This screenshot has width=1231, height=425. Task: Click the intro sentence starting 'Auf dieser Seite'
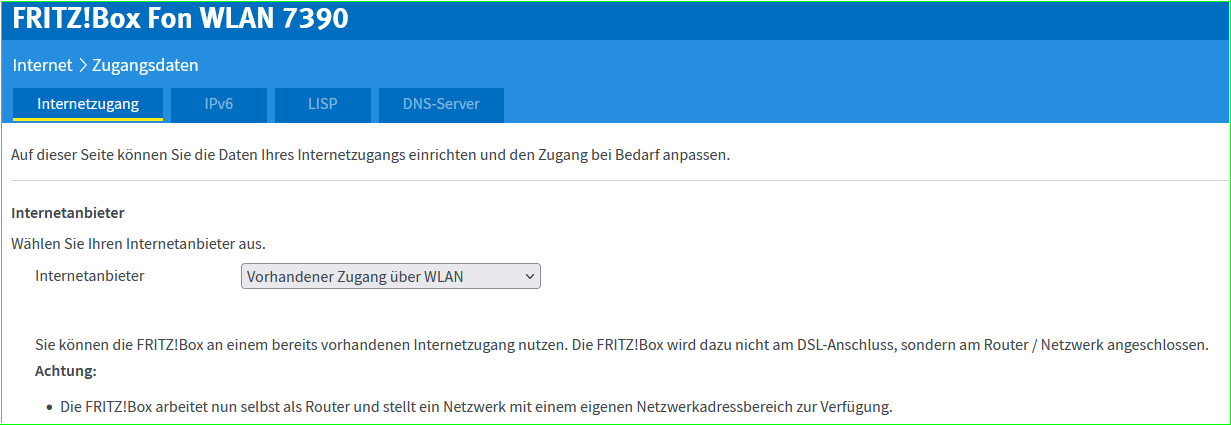coord(371,156)
